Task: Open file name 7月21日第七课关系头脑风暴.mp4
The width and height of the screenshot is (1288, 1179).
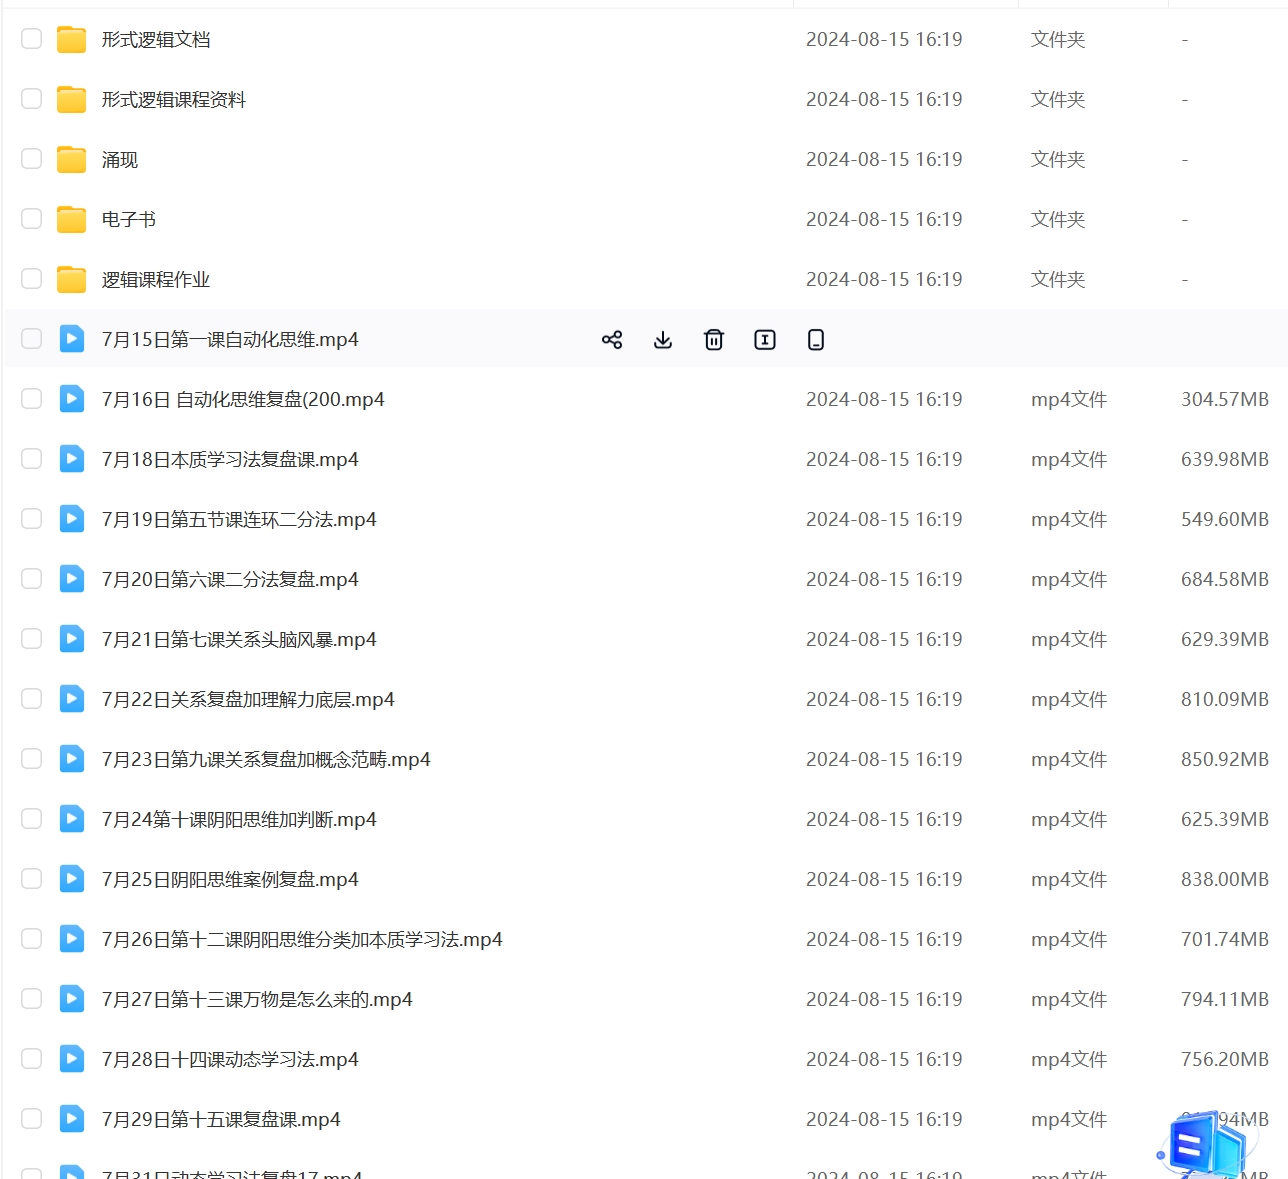Action: 239,640
